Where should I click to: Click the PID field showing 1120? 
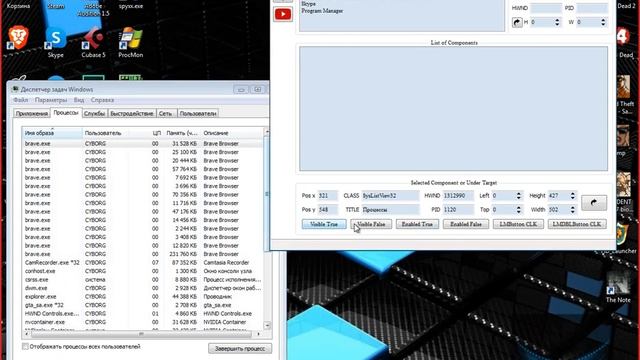[458, 209]
